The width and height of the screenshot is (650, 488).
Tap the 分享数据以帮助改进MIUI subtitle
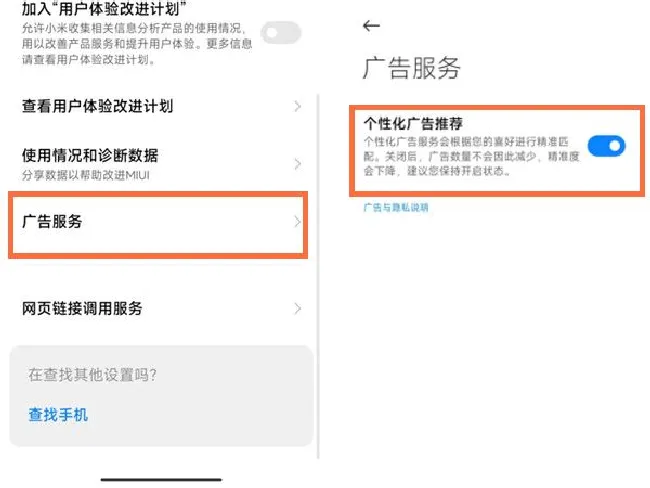pyautogui.click(x=86, y=175)
